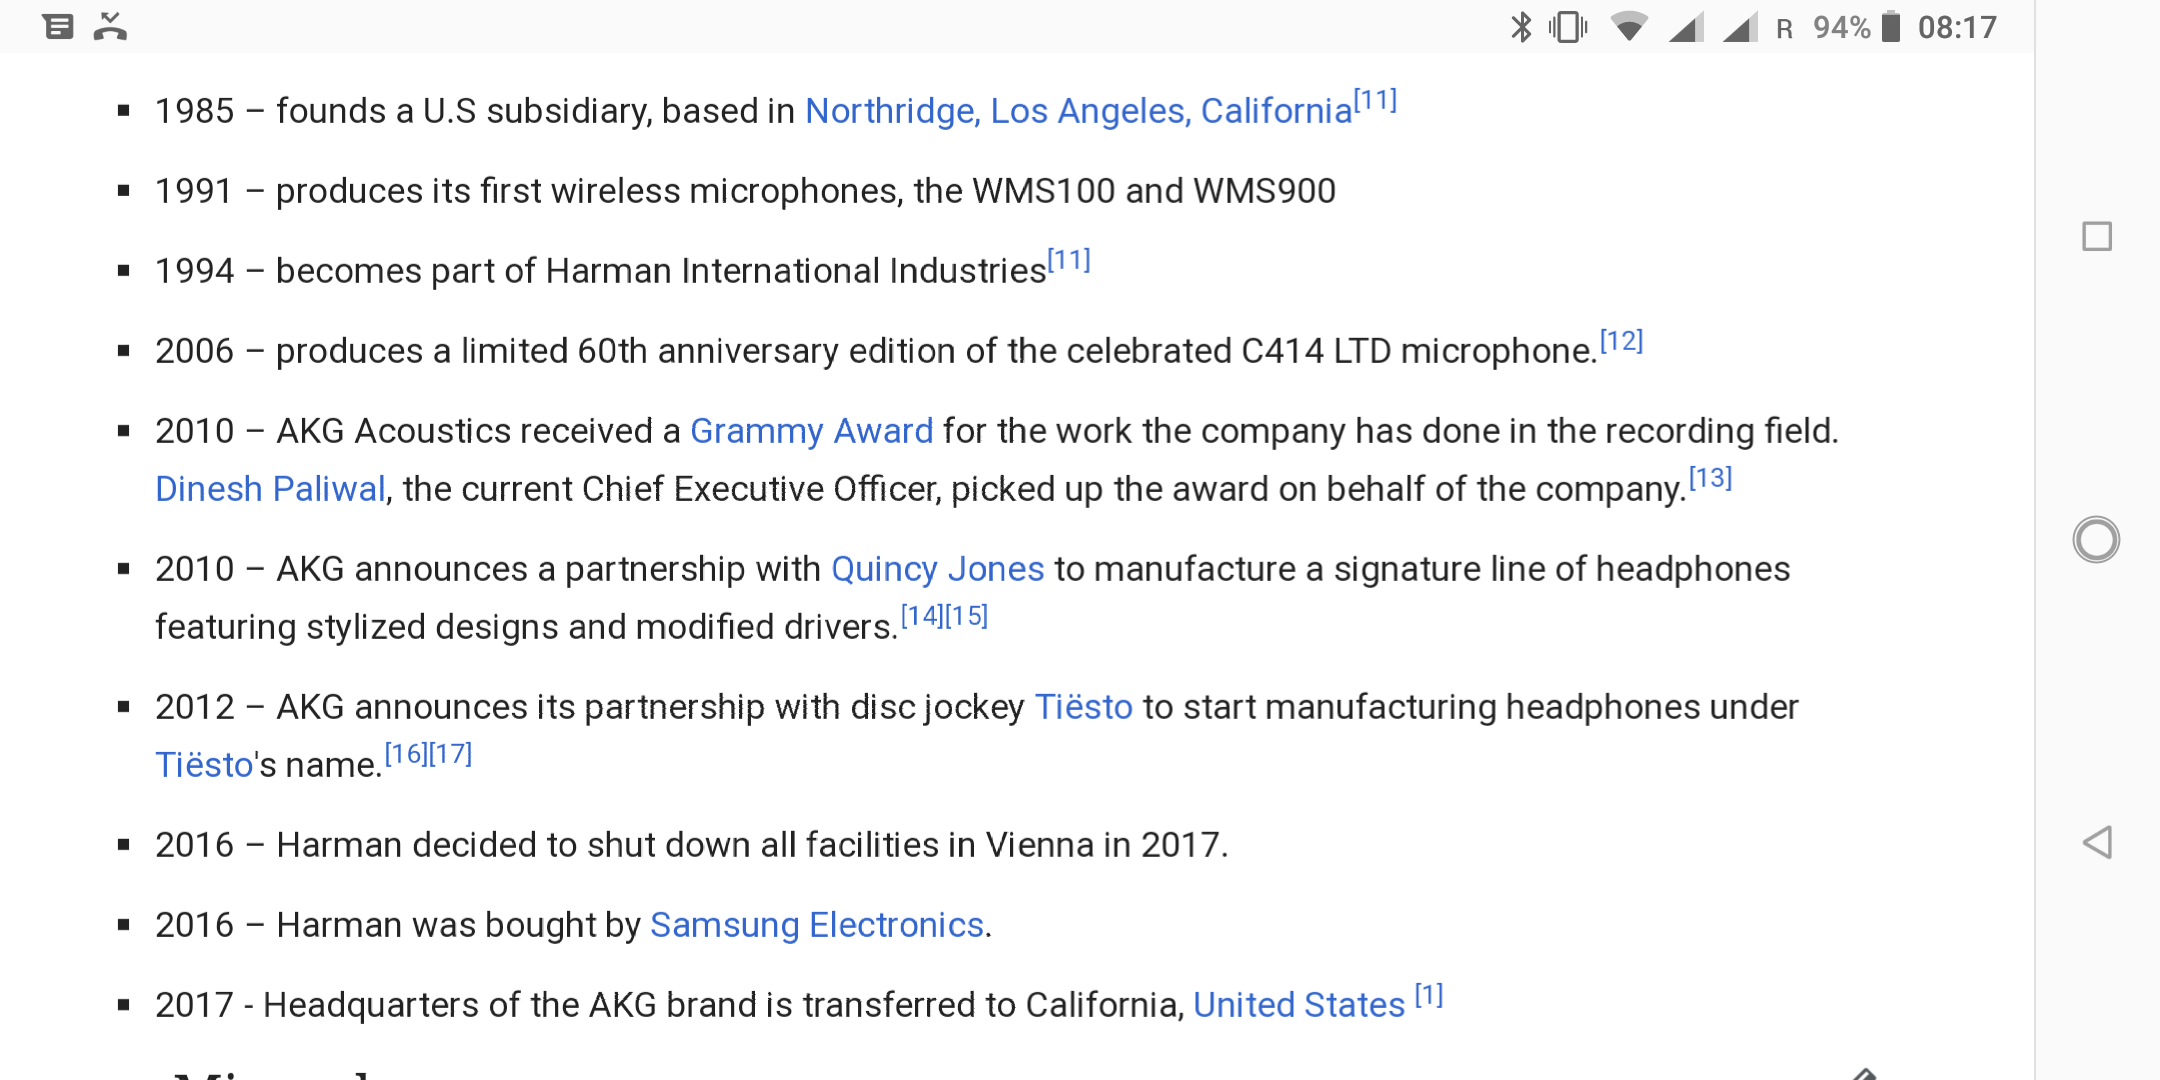The height and width of the screenshot is (1080, 2160).
Task: Open the Grammy Award link
Action: (811, 431)
